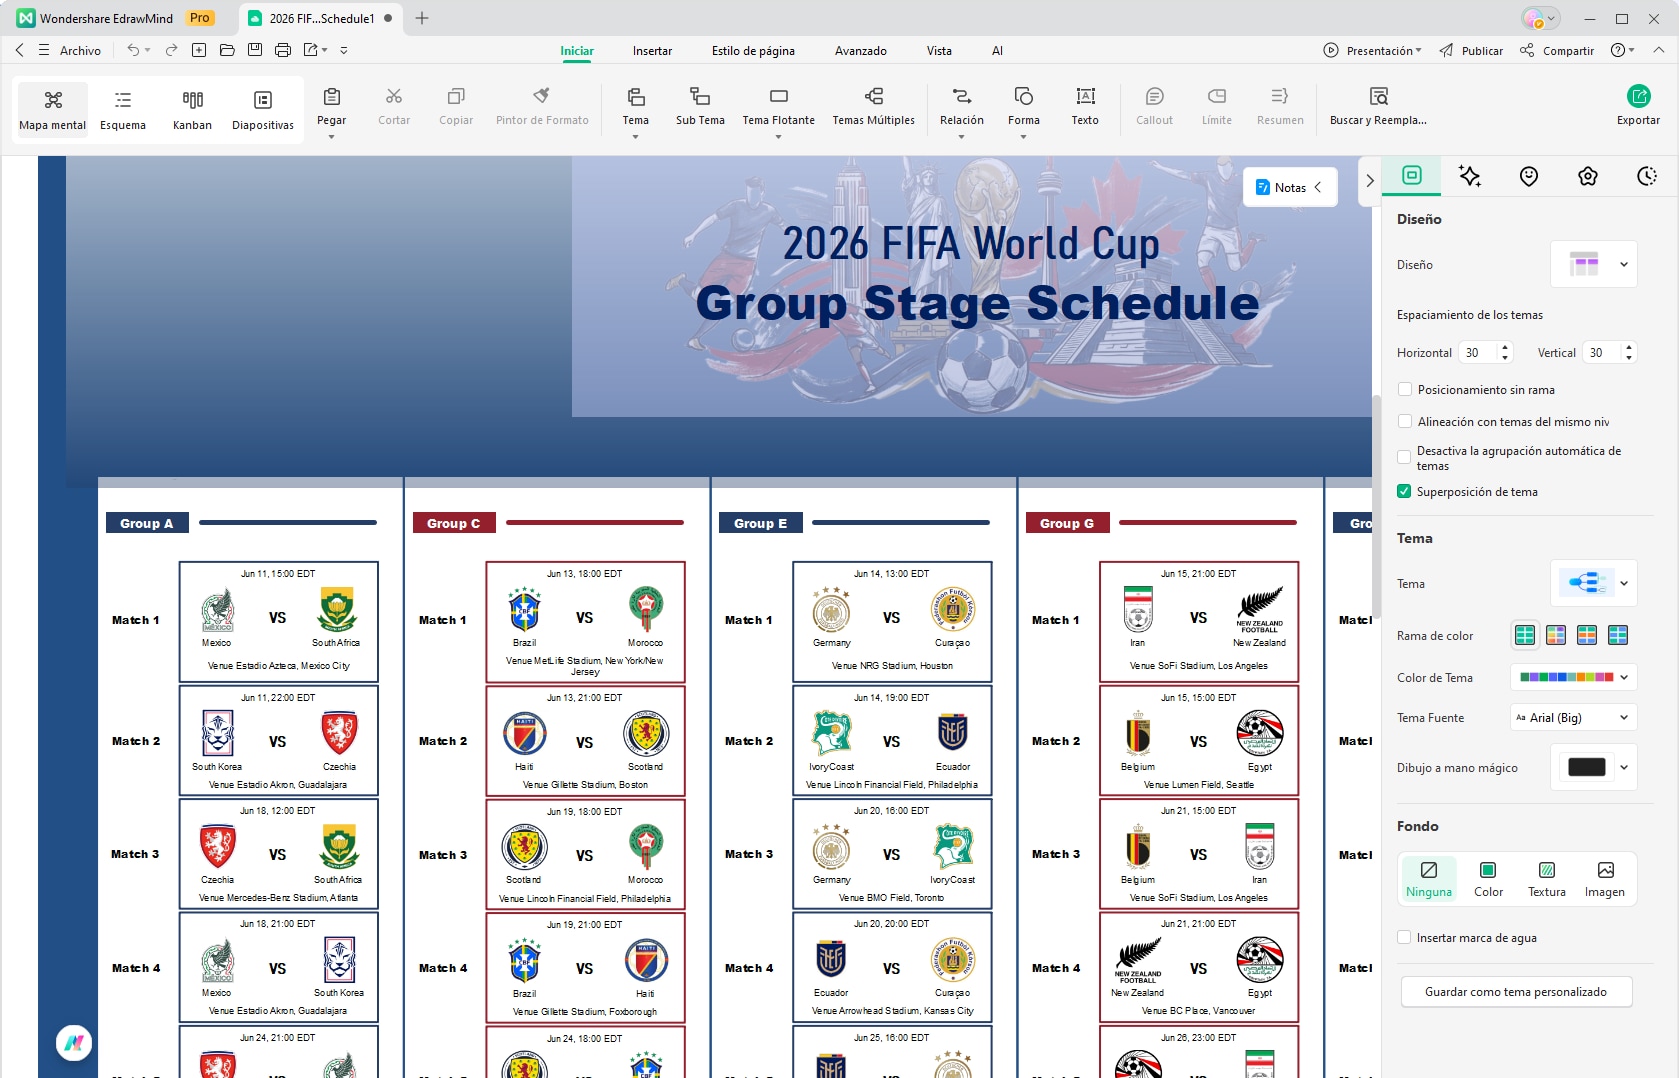Select Textura background option
Screen dimensions: 1679x1078
(x=1547, y=879)
